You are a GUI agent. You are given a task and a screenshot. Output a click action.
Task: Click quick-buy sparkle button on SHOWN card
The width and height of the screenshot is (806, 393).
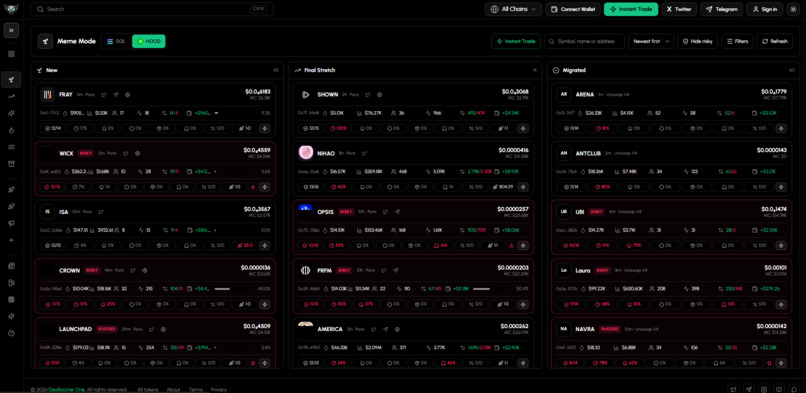523,128
